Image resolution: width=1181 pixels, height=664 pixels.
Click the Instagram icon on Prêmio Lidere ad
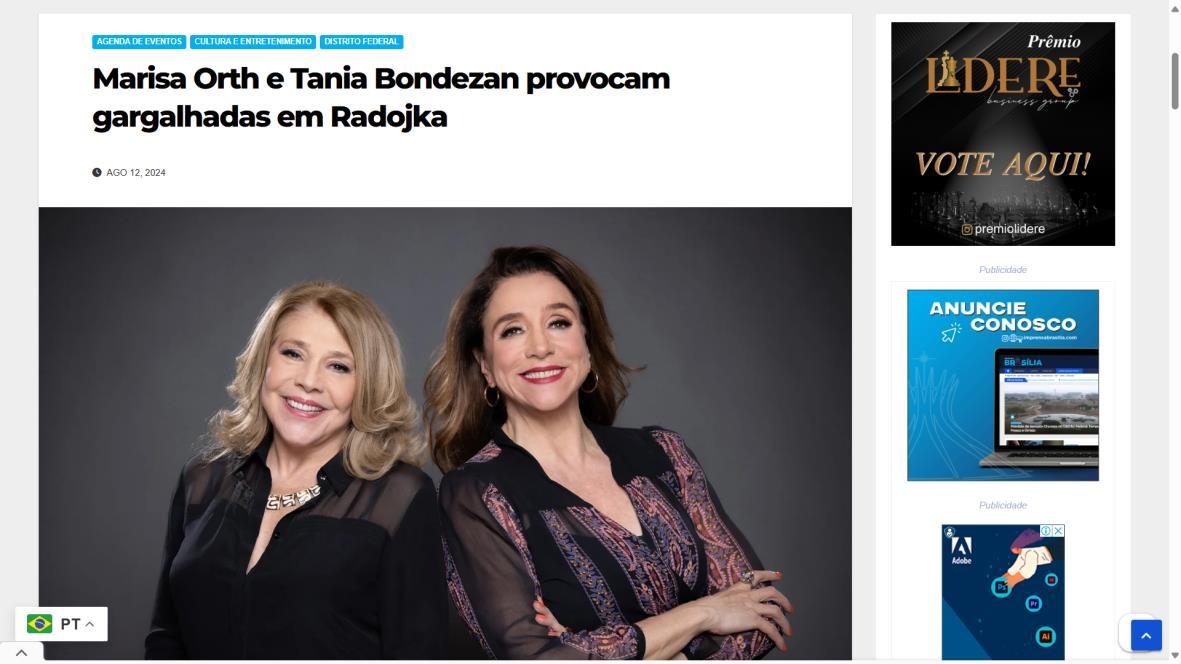(966, 230)
